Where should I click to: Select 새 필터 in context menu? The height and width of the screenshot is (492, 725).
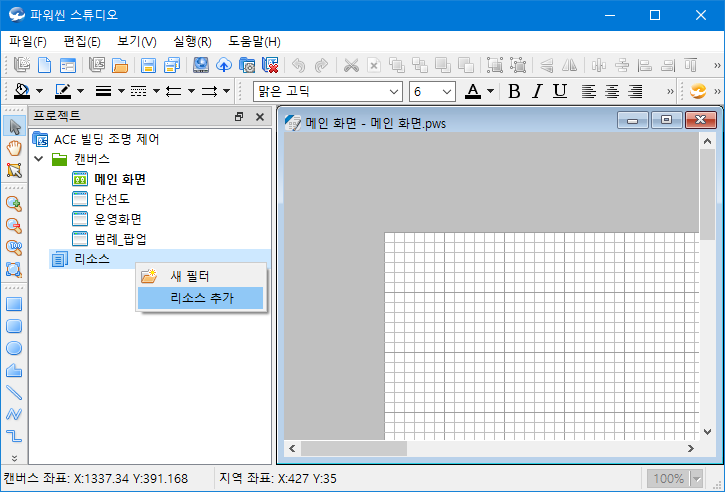[x=190, y=276]
